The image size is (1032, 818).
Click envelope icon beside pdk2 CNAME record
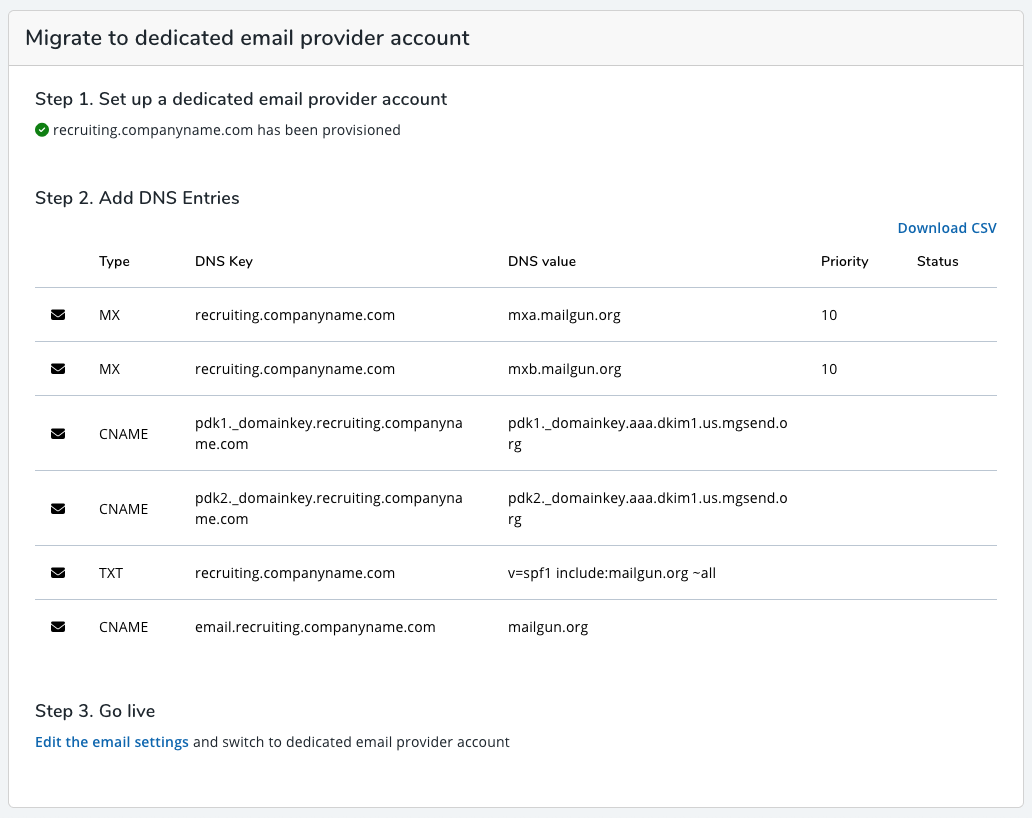pyautogui.click(x=58, y=509)
